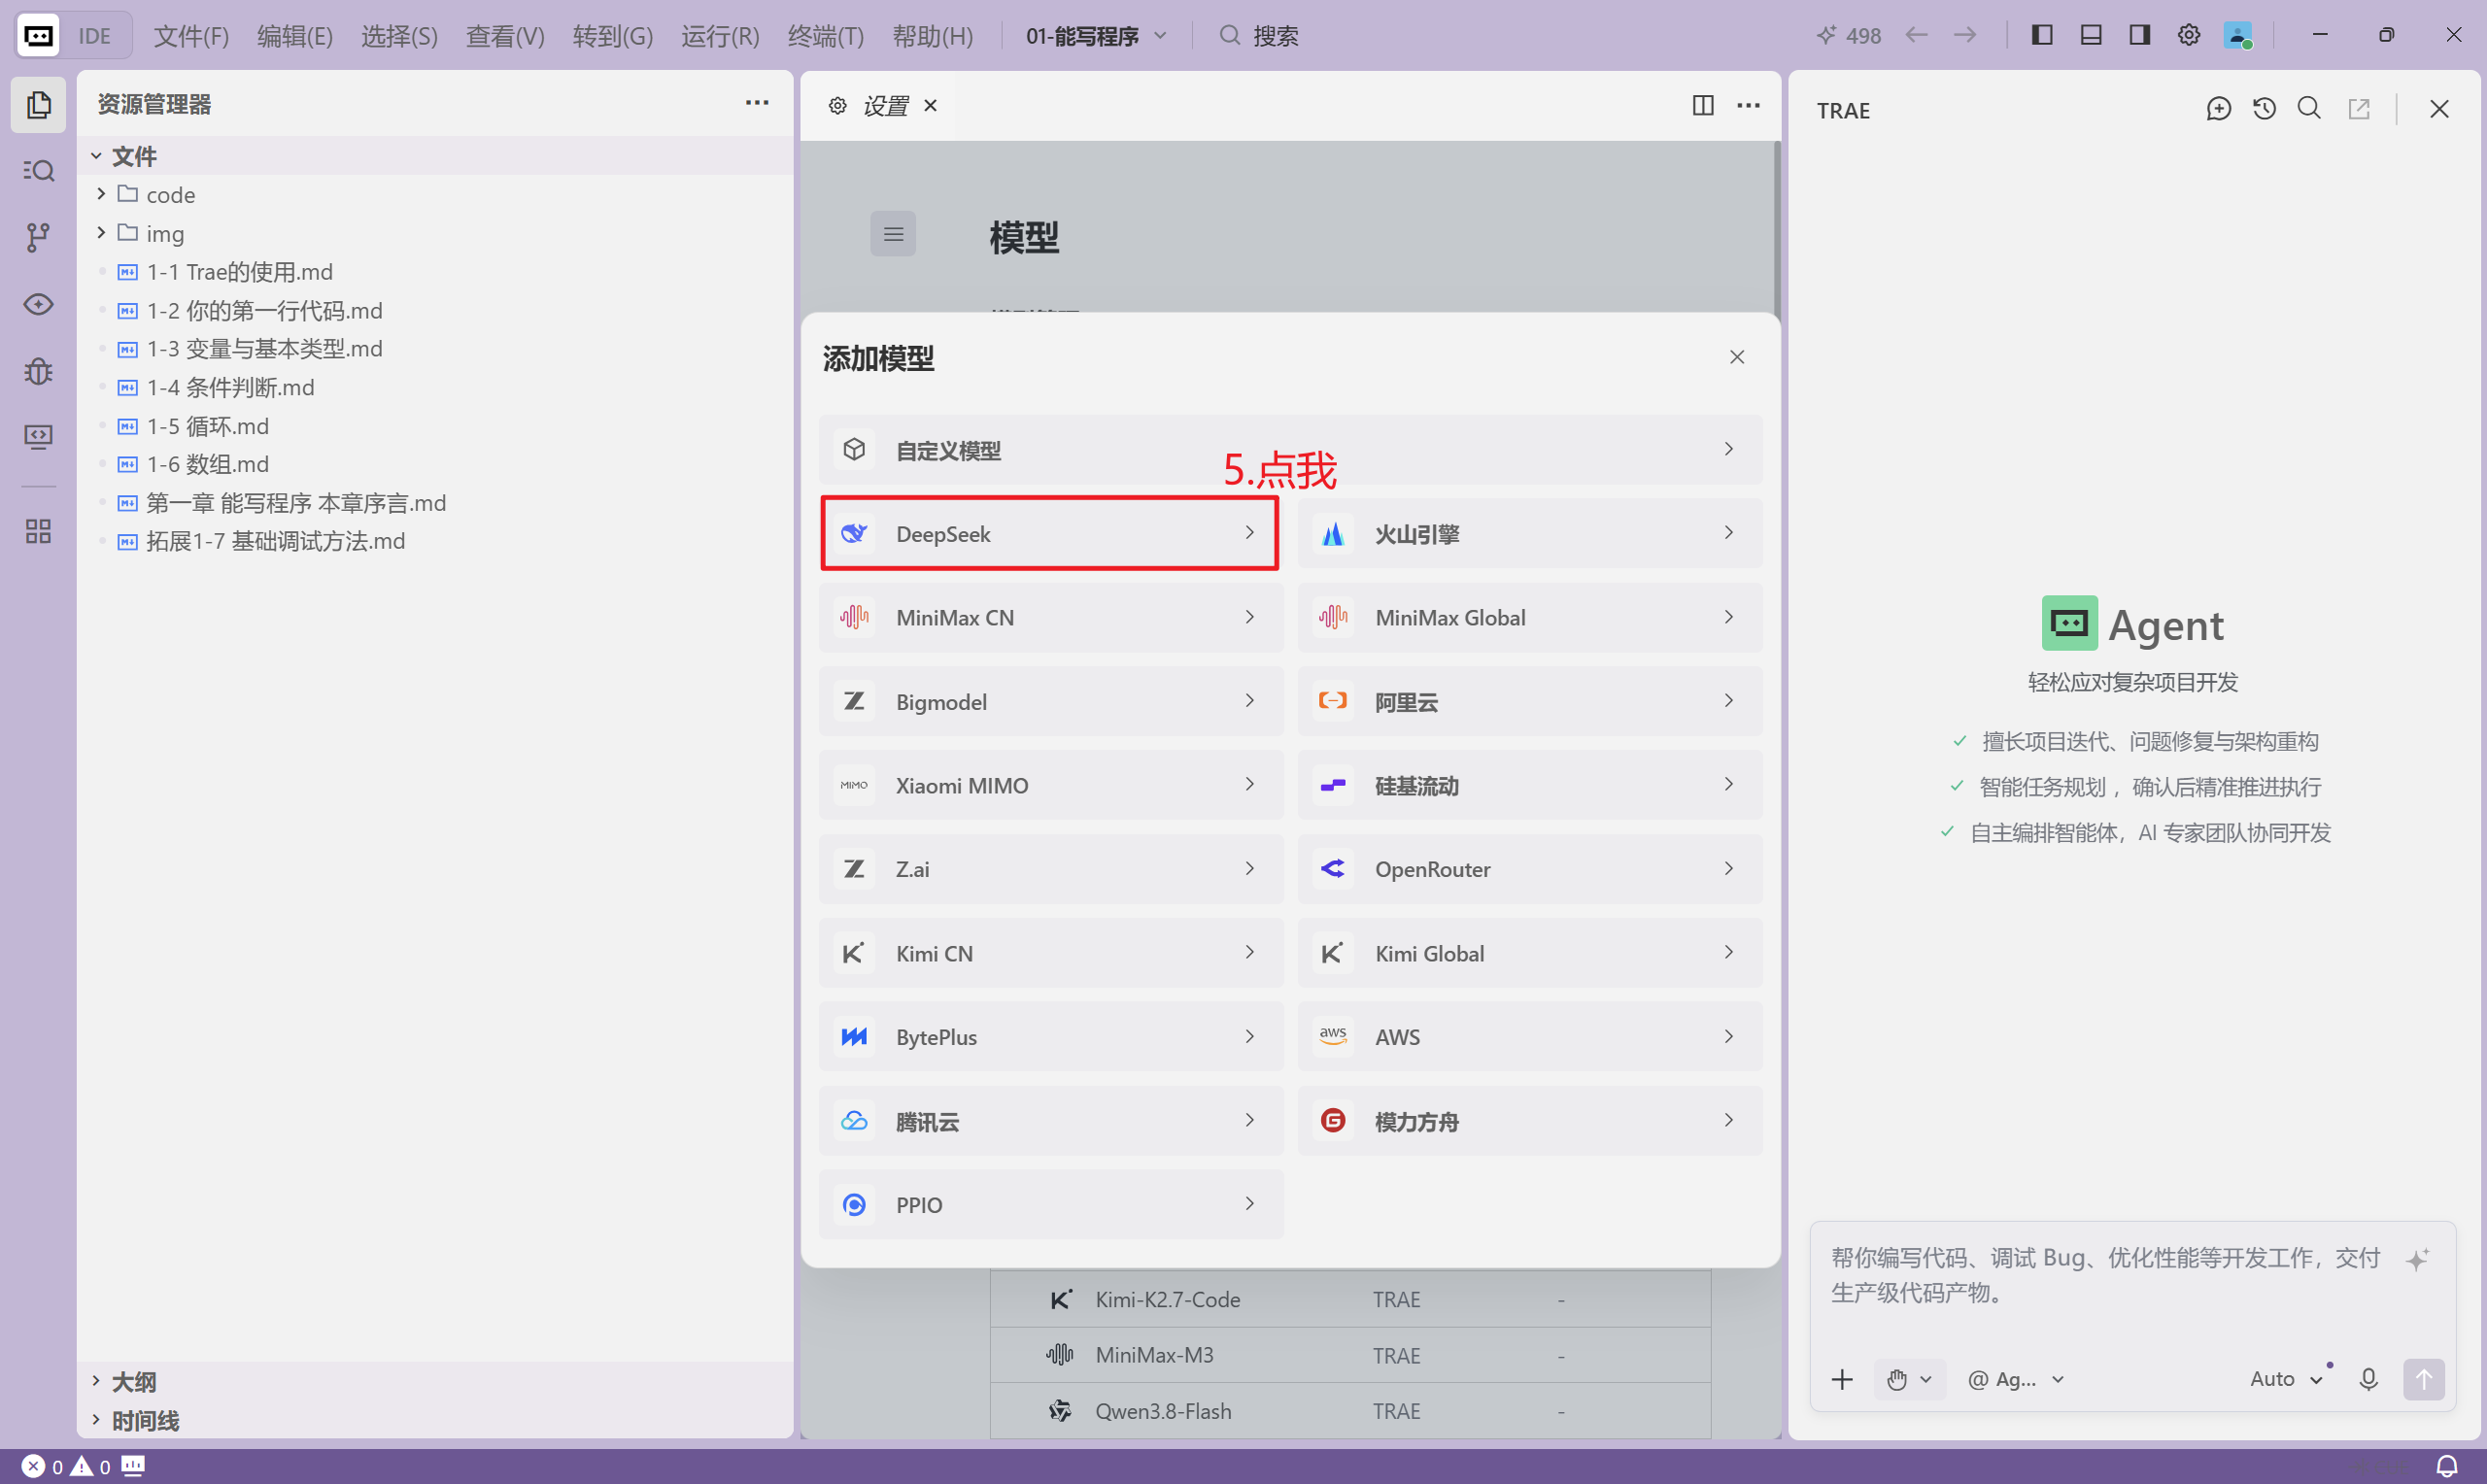Click the settings page vertical scrollbar
Screen dimensions: 2487x1484
1776,228
